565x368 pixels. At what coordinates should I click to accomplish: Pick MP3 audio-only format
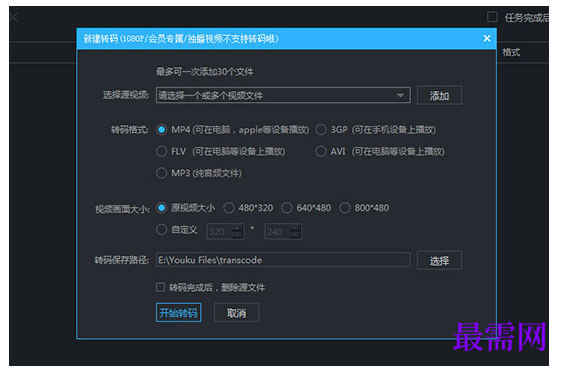pos(161,173)
